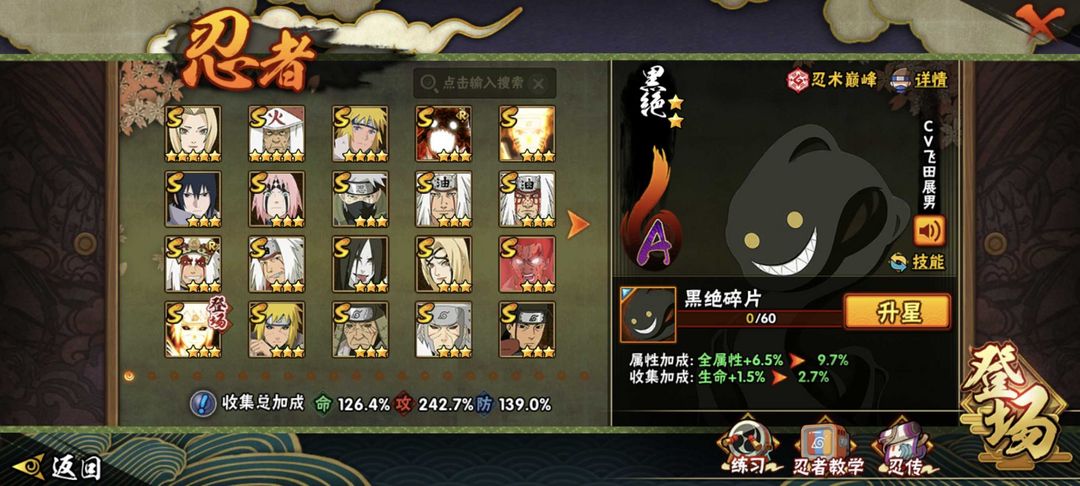The height and width of the screenshot is (486, 1080).
Task: Select the masked Kakashi ninja portrait
Action: 360,199
